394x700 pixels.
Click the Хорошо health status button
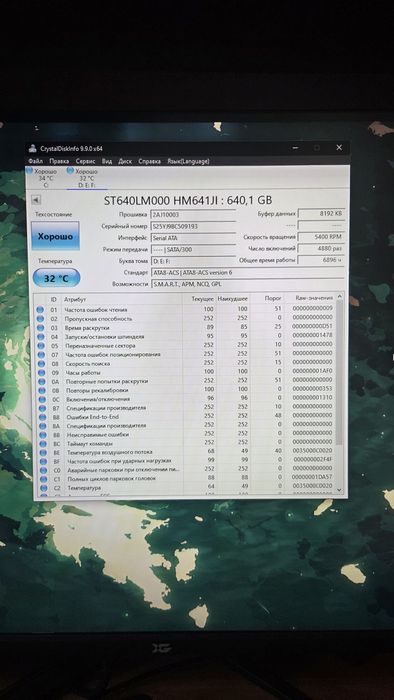click(55, 236)
